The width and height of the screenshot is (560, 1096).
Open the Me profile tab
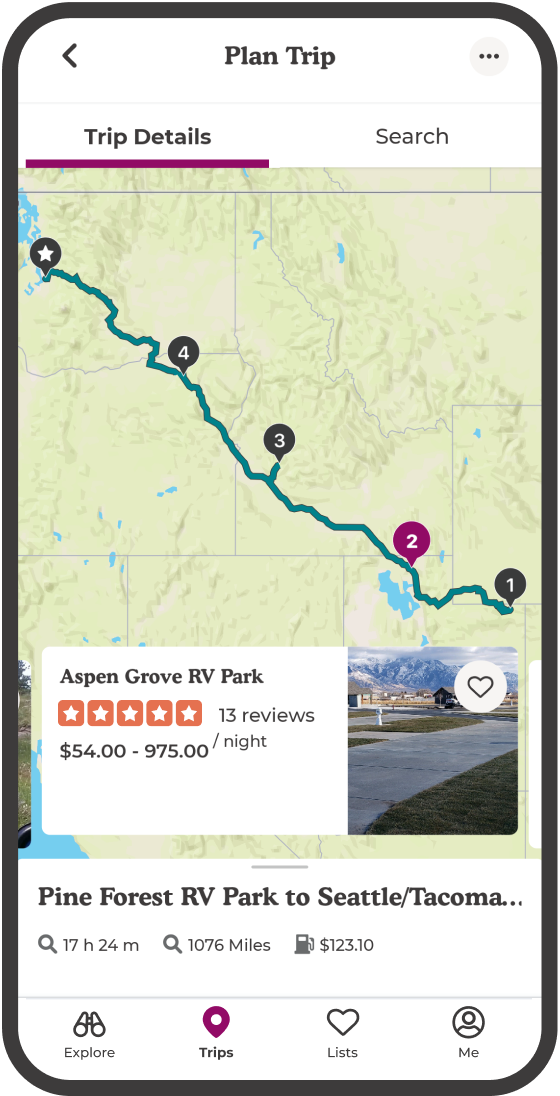point(468,1033)
